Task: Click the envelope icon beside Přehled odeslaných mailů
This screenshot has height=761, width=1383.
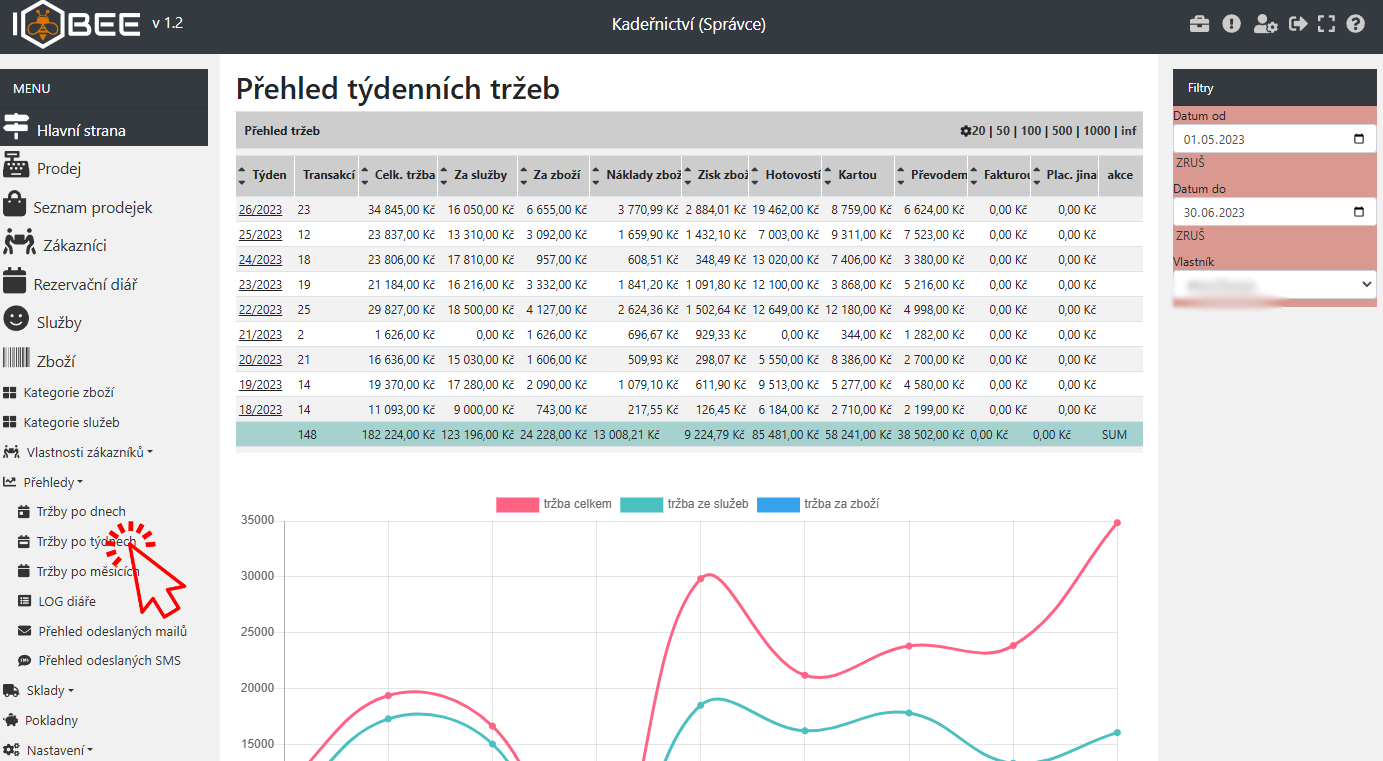Action: click(x=25, y=631)
